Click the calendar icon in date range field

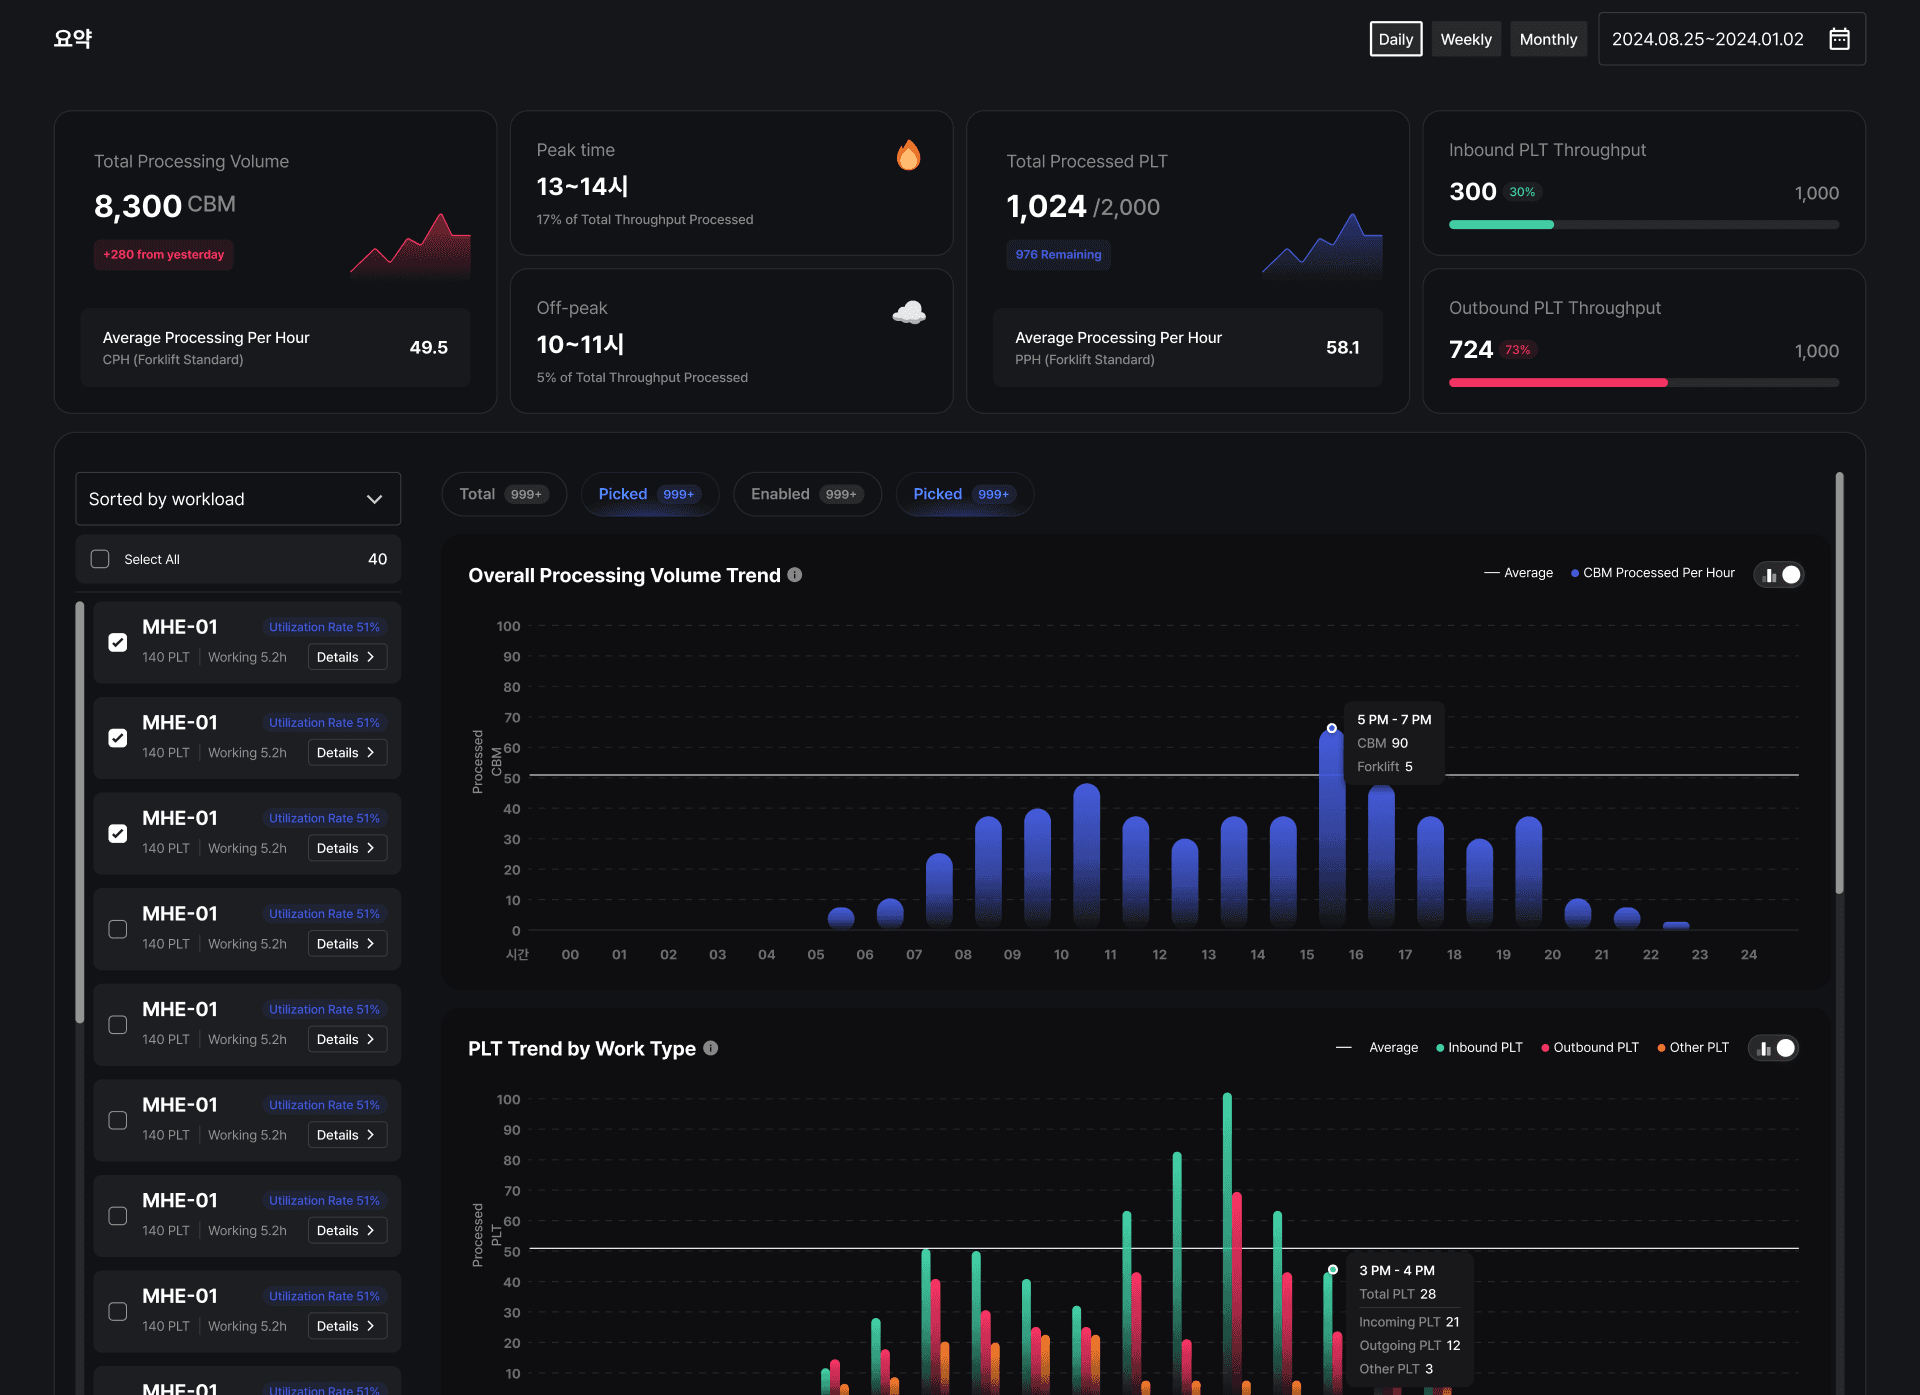tap(1839, 39)
